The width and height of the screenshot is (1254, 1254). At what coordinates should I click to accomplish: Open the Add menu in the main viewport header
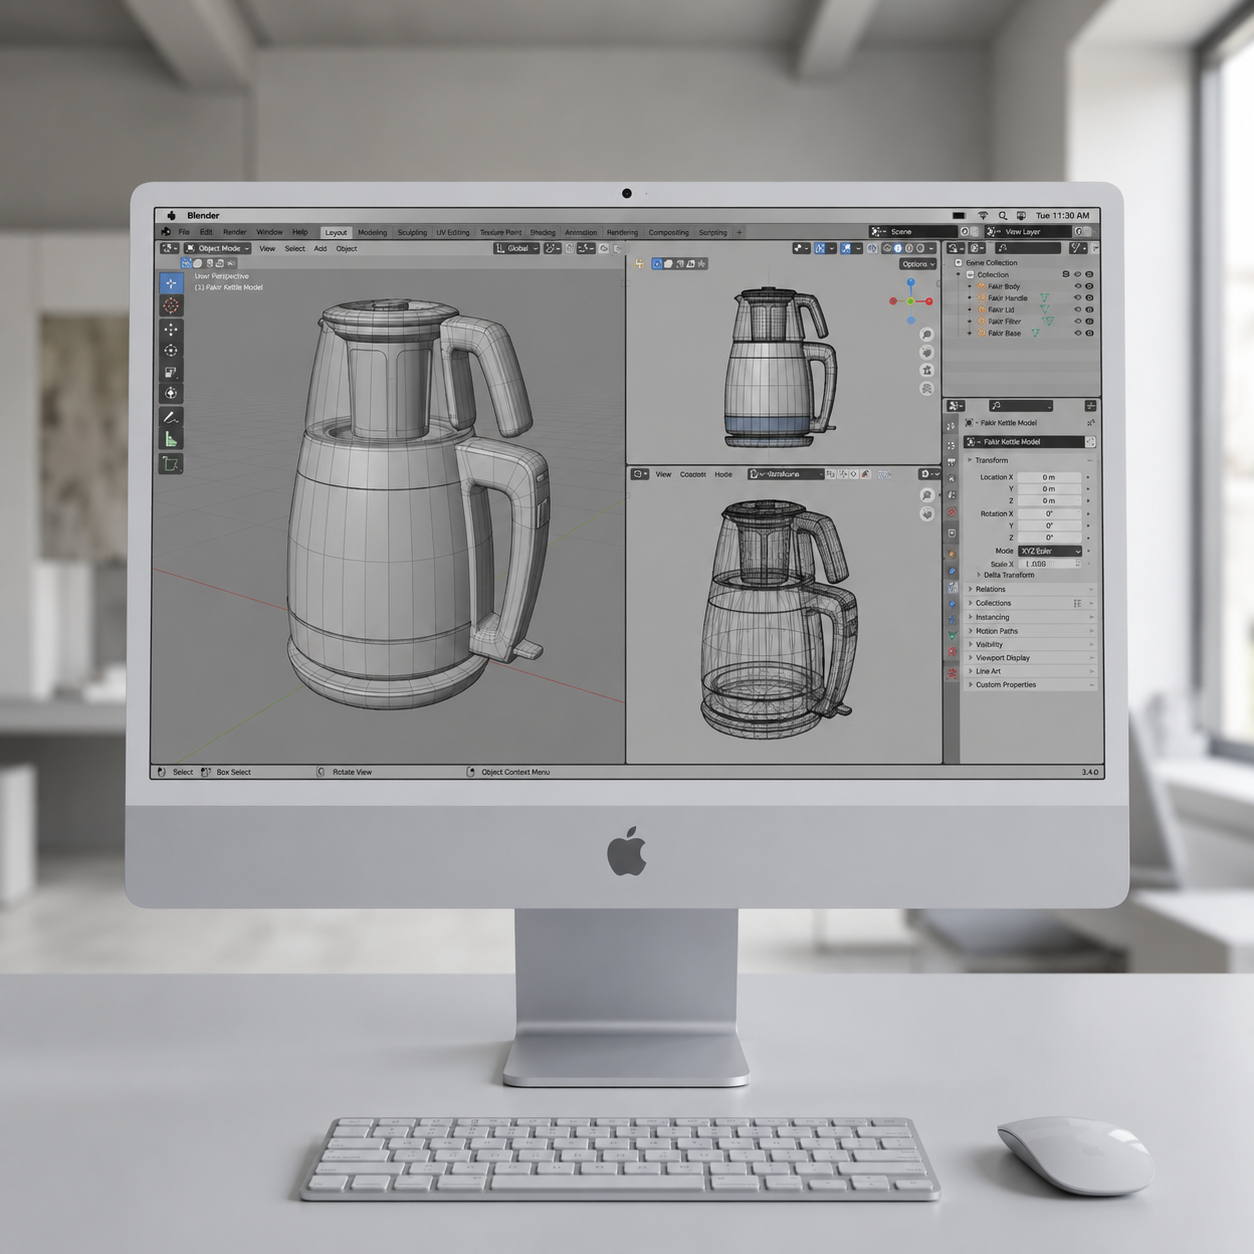320,248
